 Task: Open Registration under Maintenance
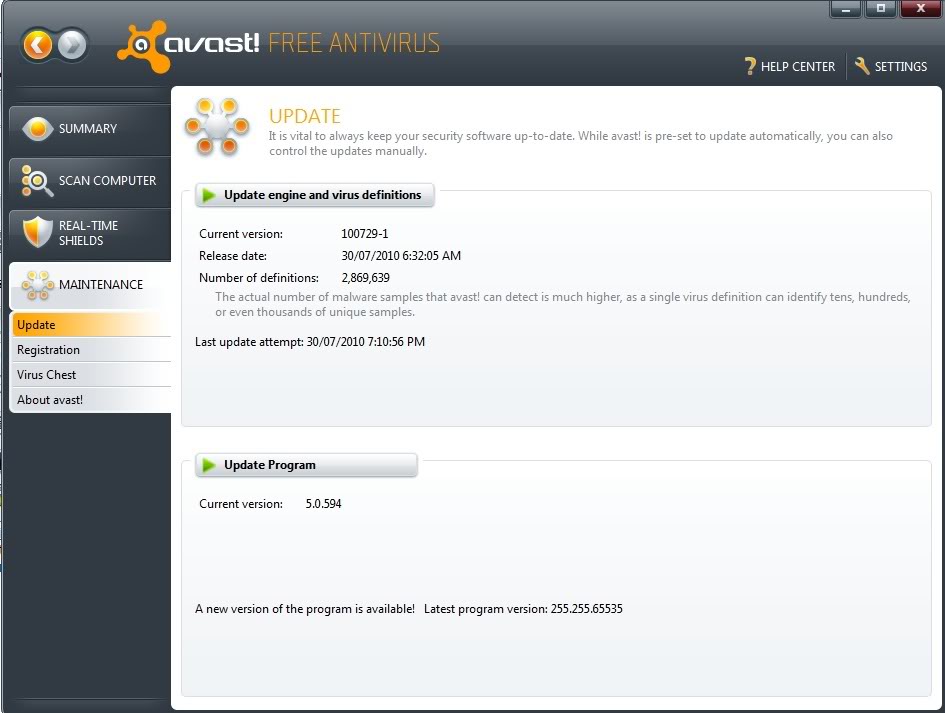(92, 350)
